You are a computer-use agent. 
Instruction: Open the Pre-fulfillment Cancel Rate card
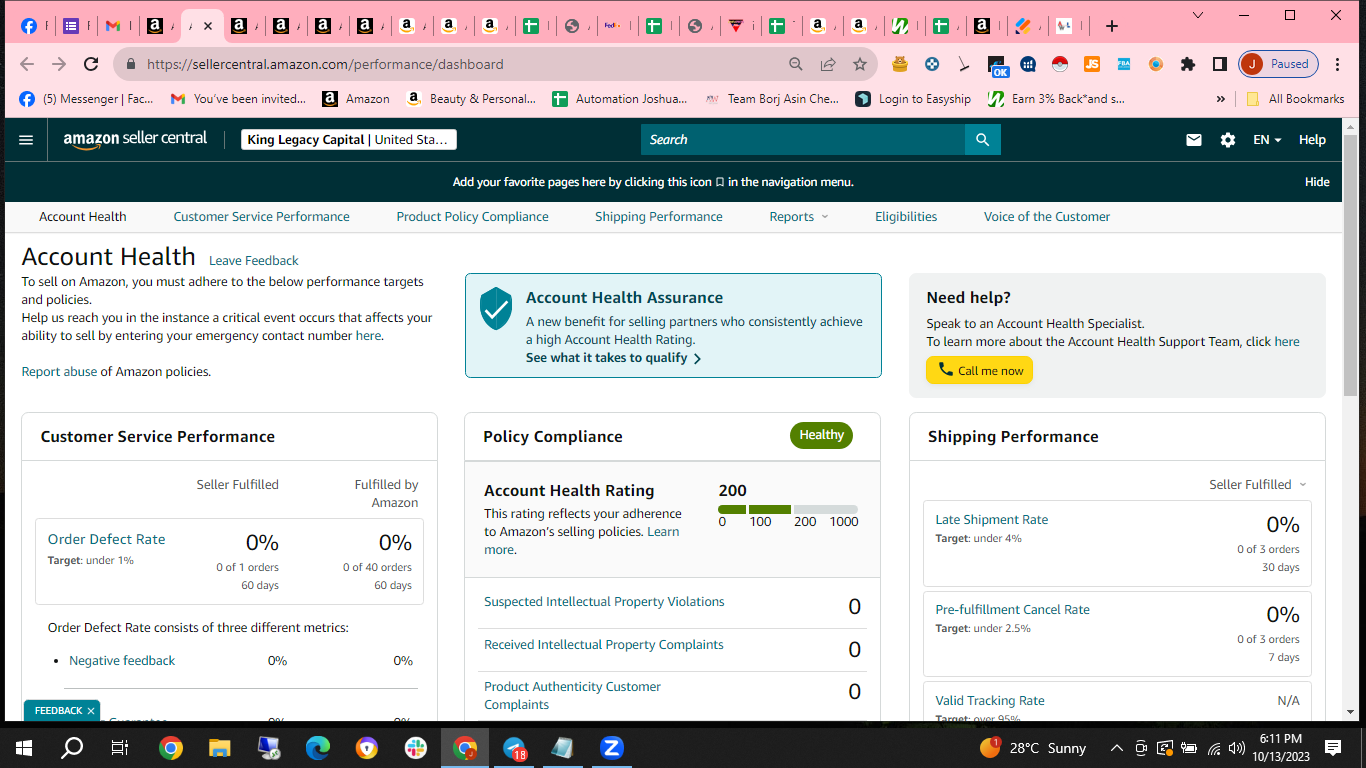1117,633
